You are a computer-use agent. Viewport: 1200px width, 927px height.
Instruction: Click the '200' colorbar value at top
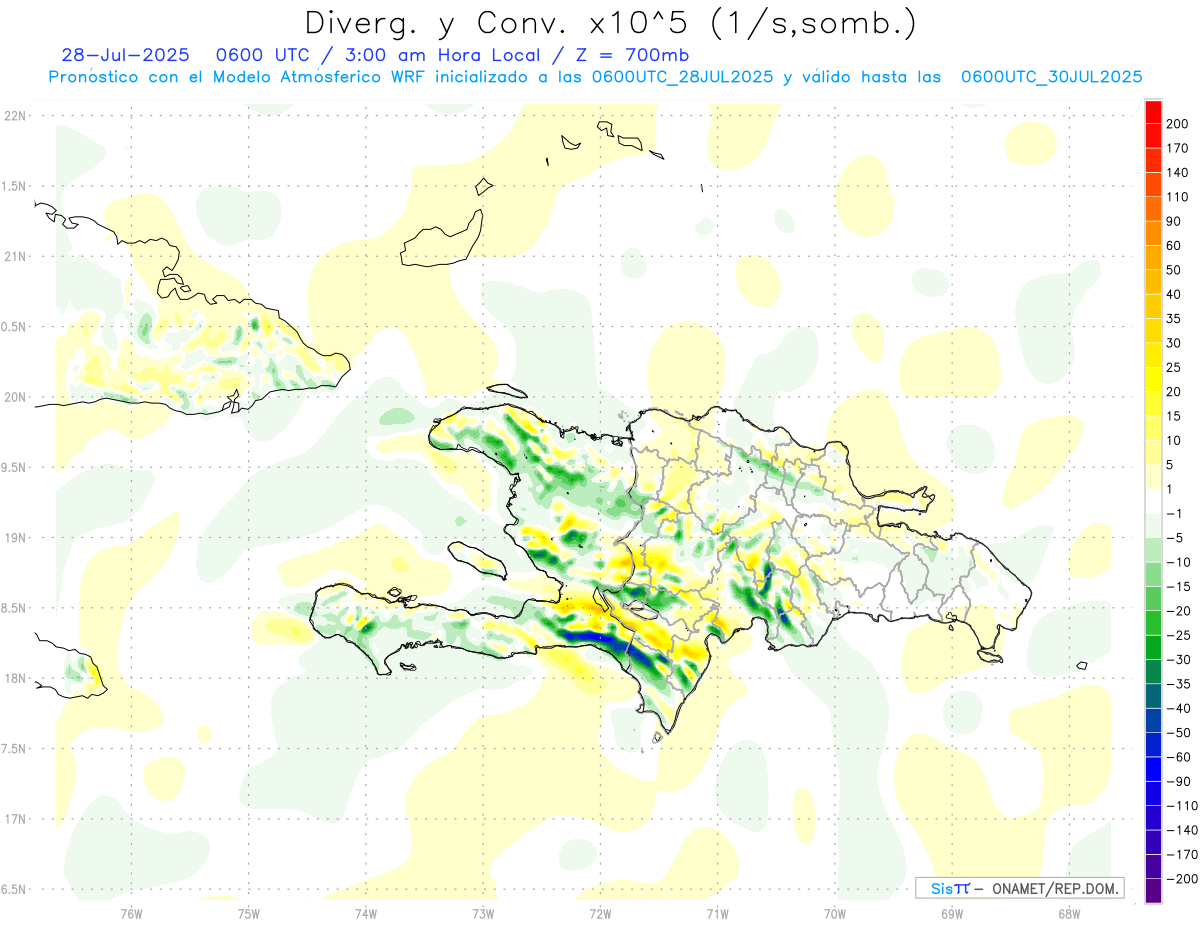coord(1177,124)
